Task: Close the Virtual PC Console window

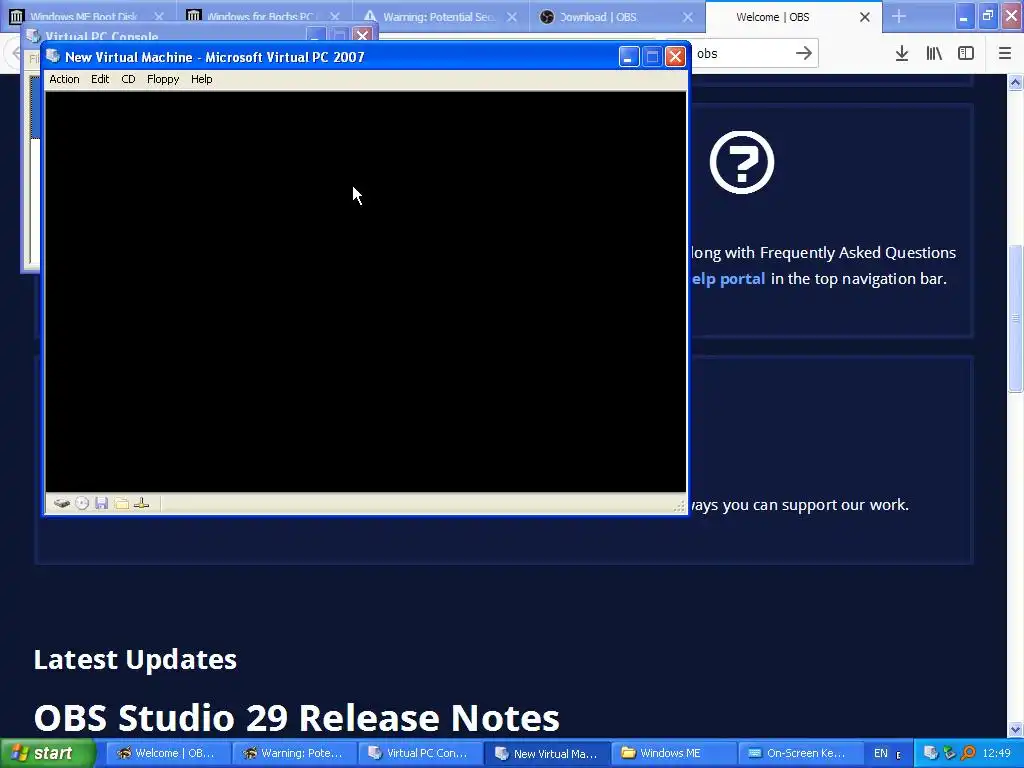Action: (362, 35)
